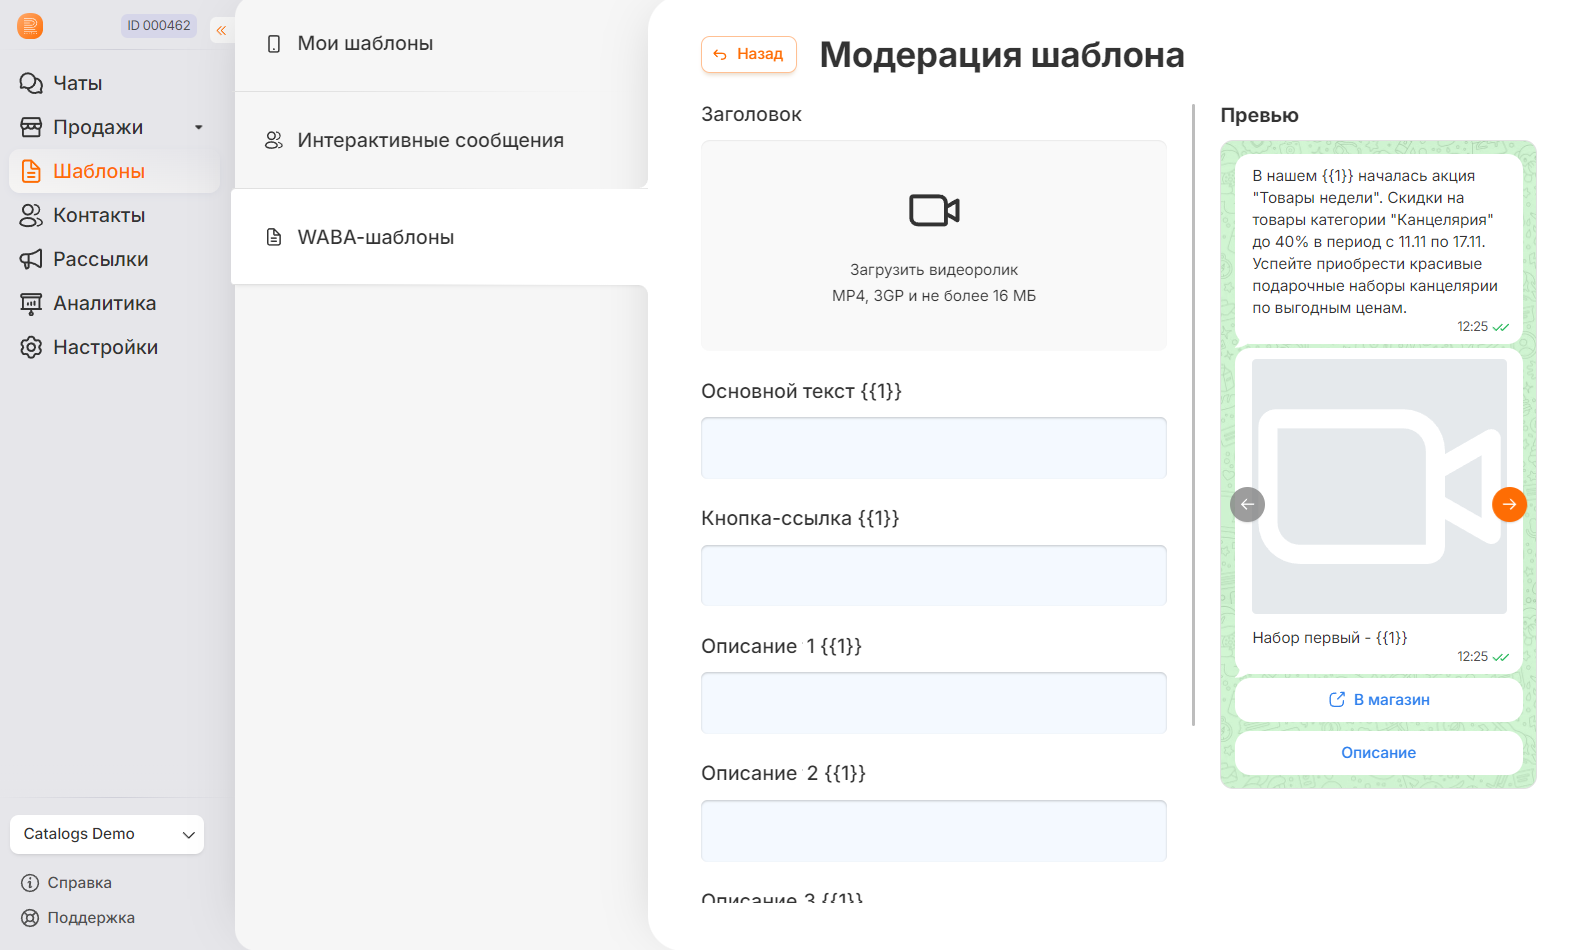Open Чаты section
The height and width of the screenshot is (950, 1595).
114,83
